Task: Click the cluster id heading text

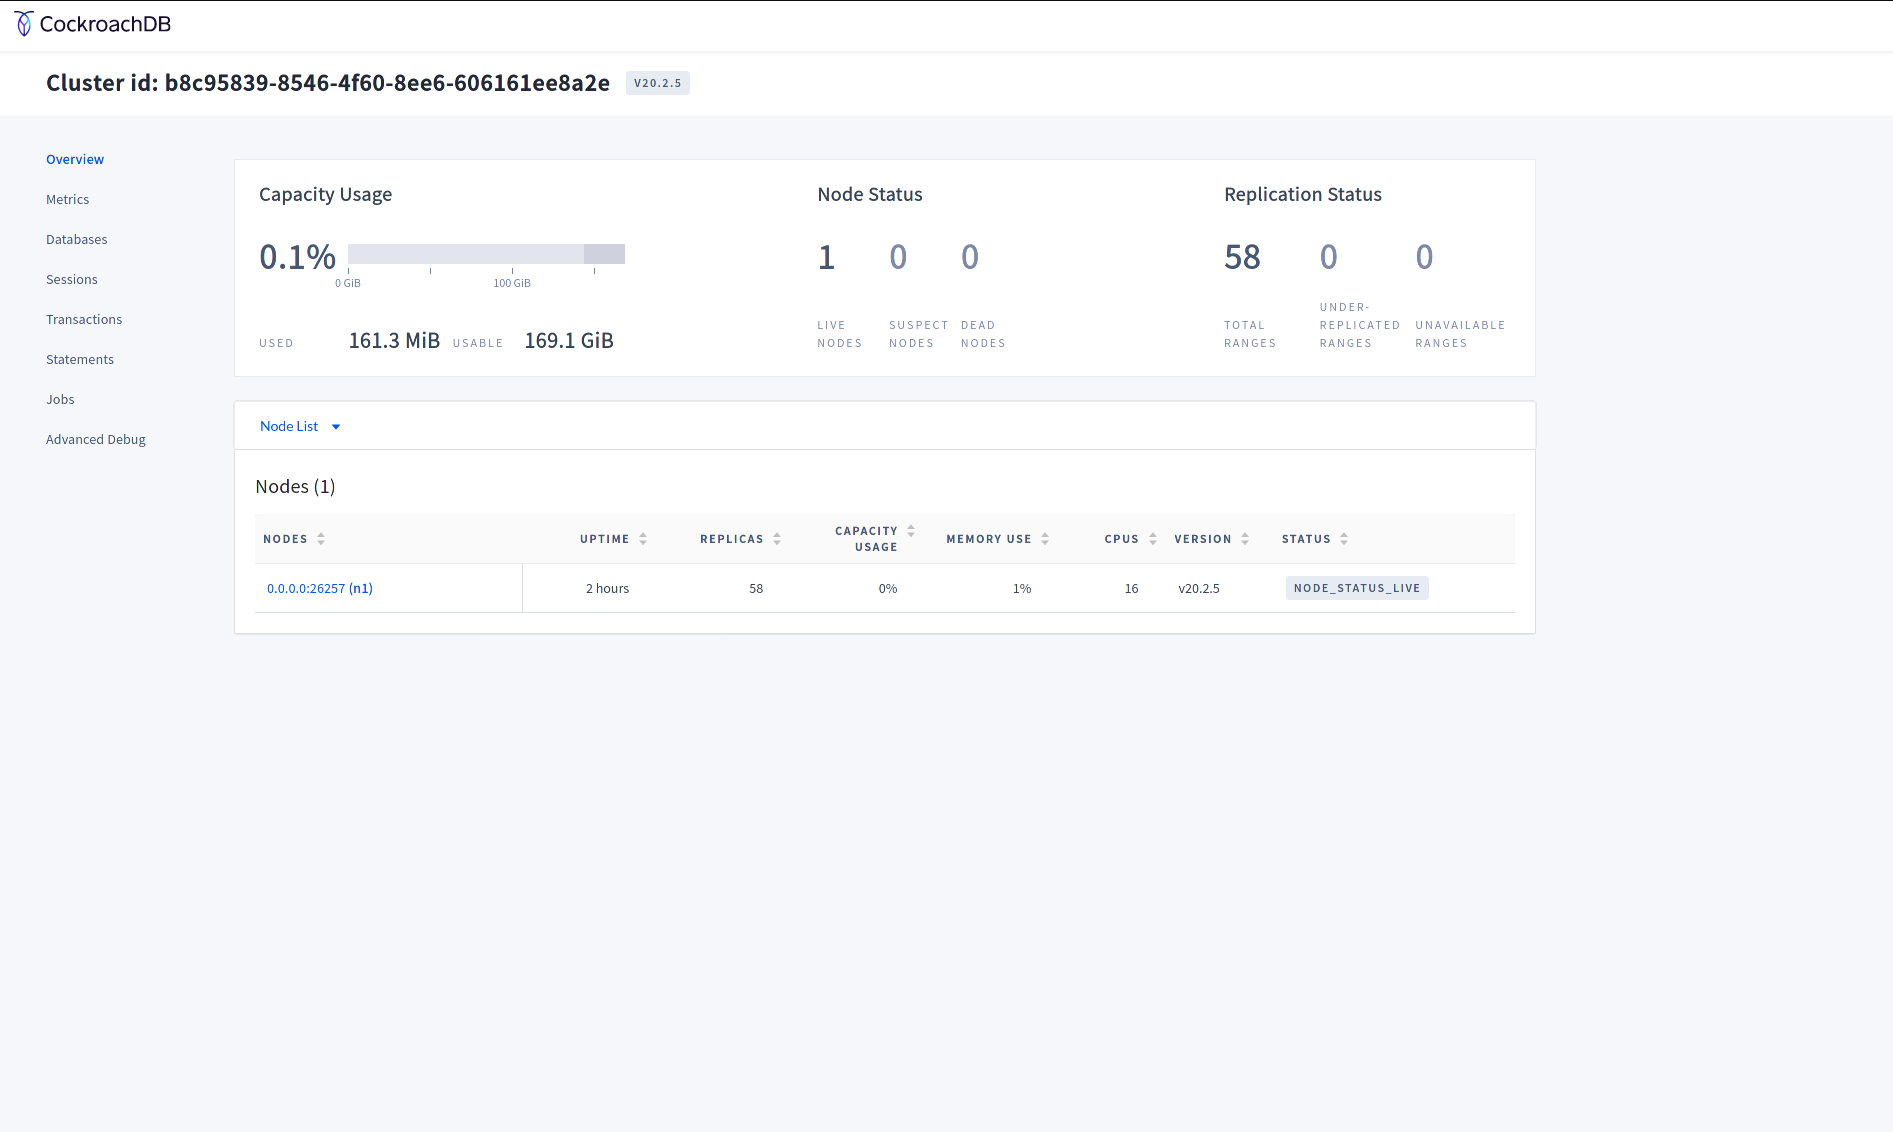Action: pos(328,83)
